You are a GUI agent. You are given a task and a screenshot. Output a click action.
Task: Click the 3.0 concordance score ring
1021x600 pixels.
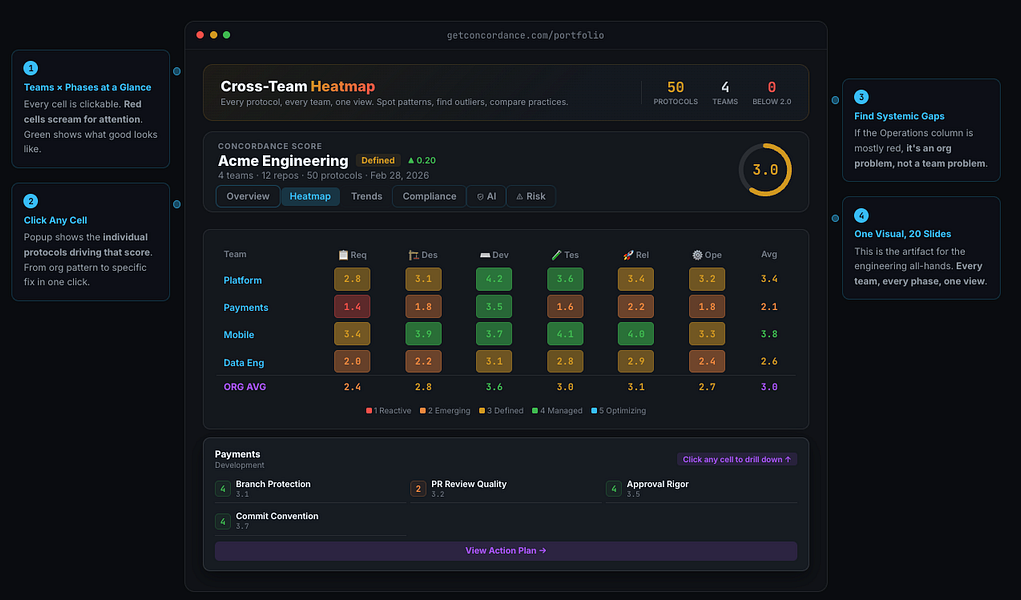click(x=765, y=170)
